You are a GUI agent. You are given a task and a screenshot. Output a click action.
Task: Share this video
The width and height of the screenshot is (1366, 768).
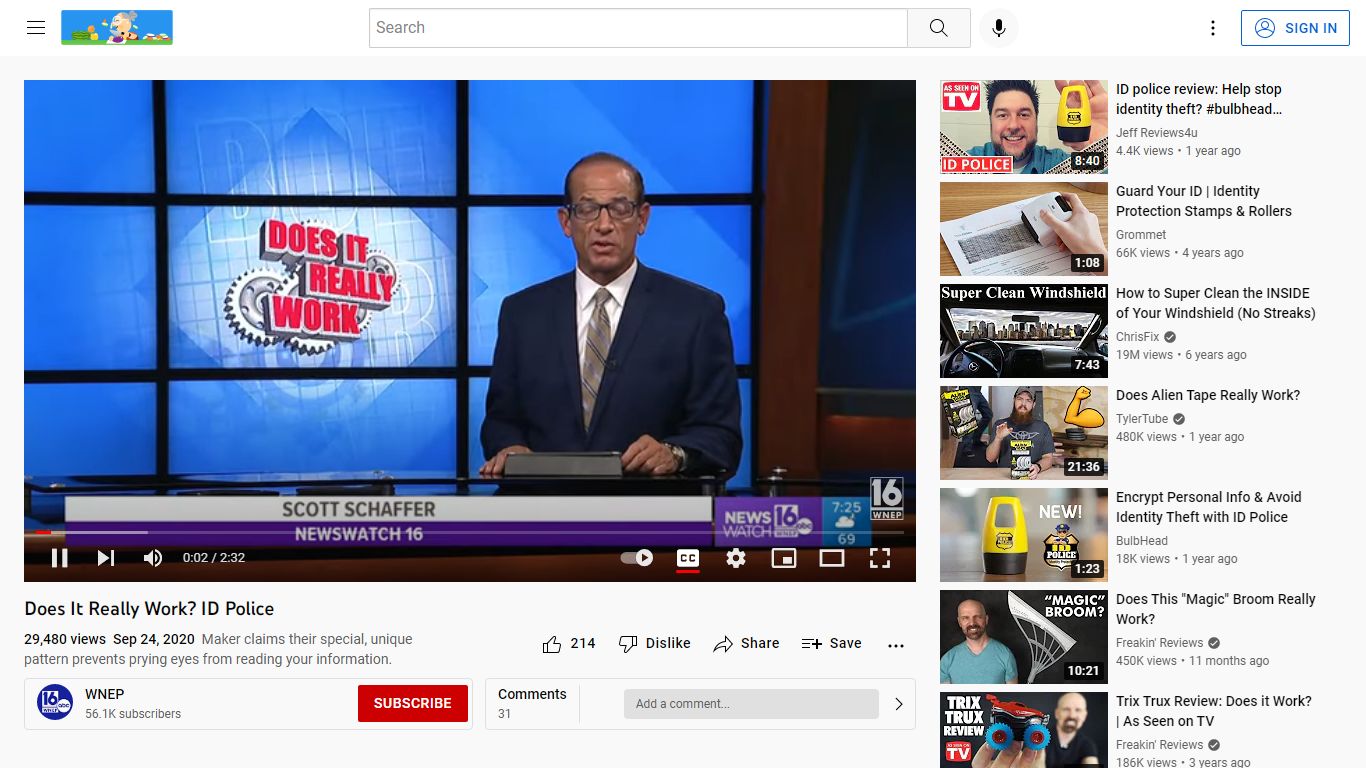pos(746,644)
